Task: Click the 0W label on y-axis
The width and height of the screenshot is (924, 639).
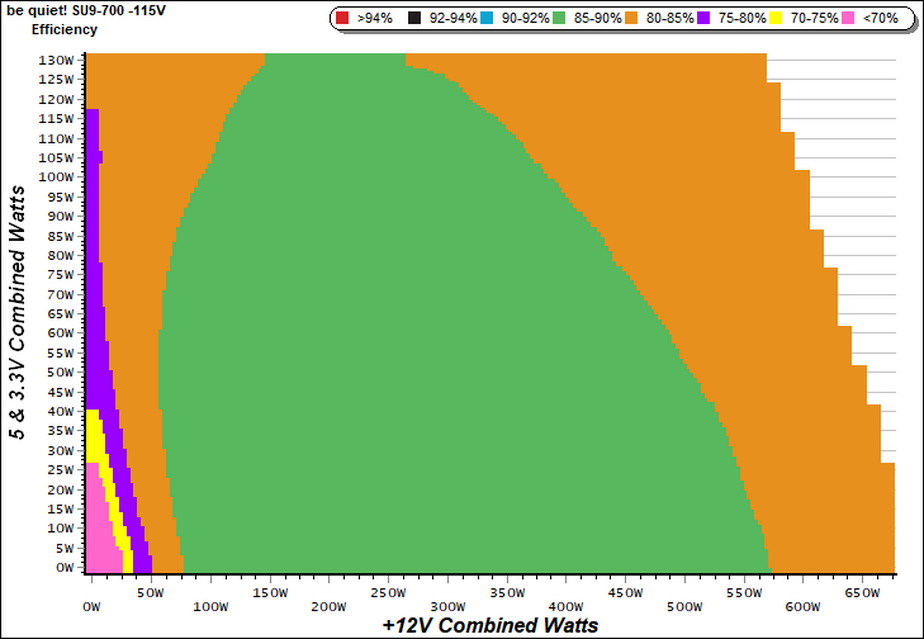Action: coord(65,567)
